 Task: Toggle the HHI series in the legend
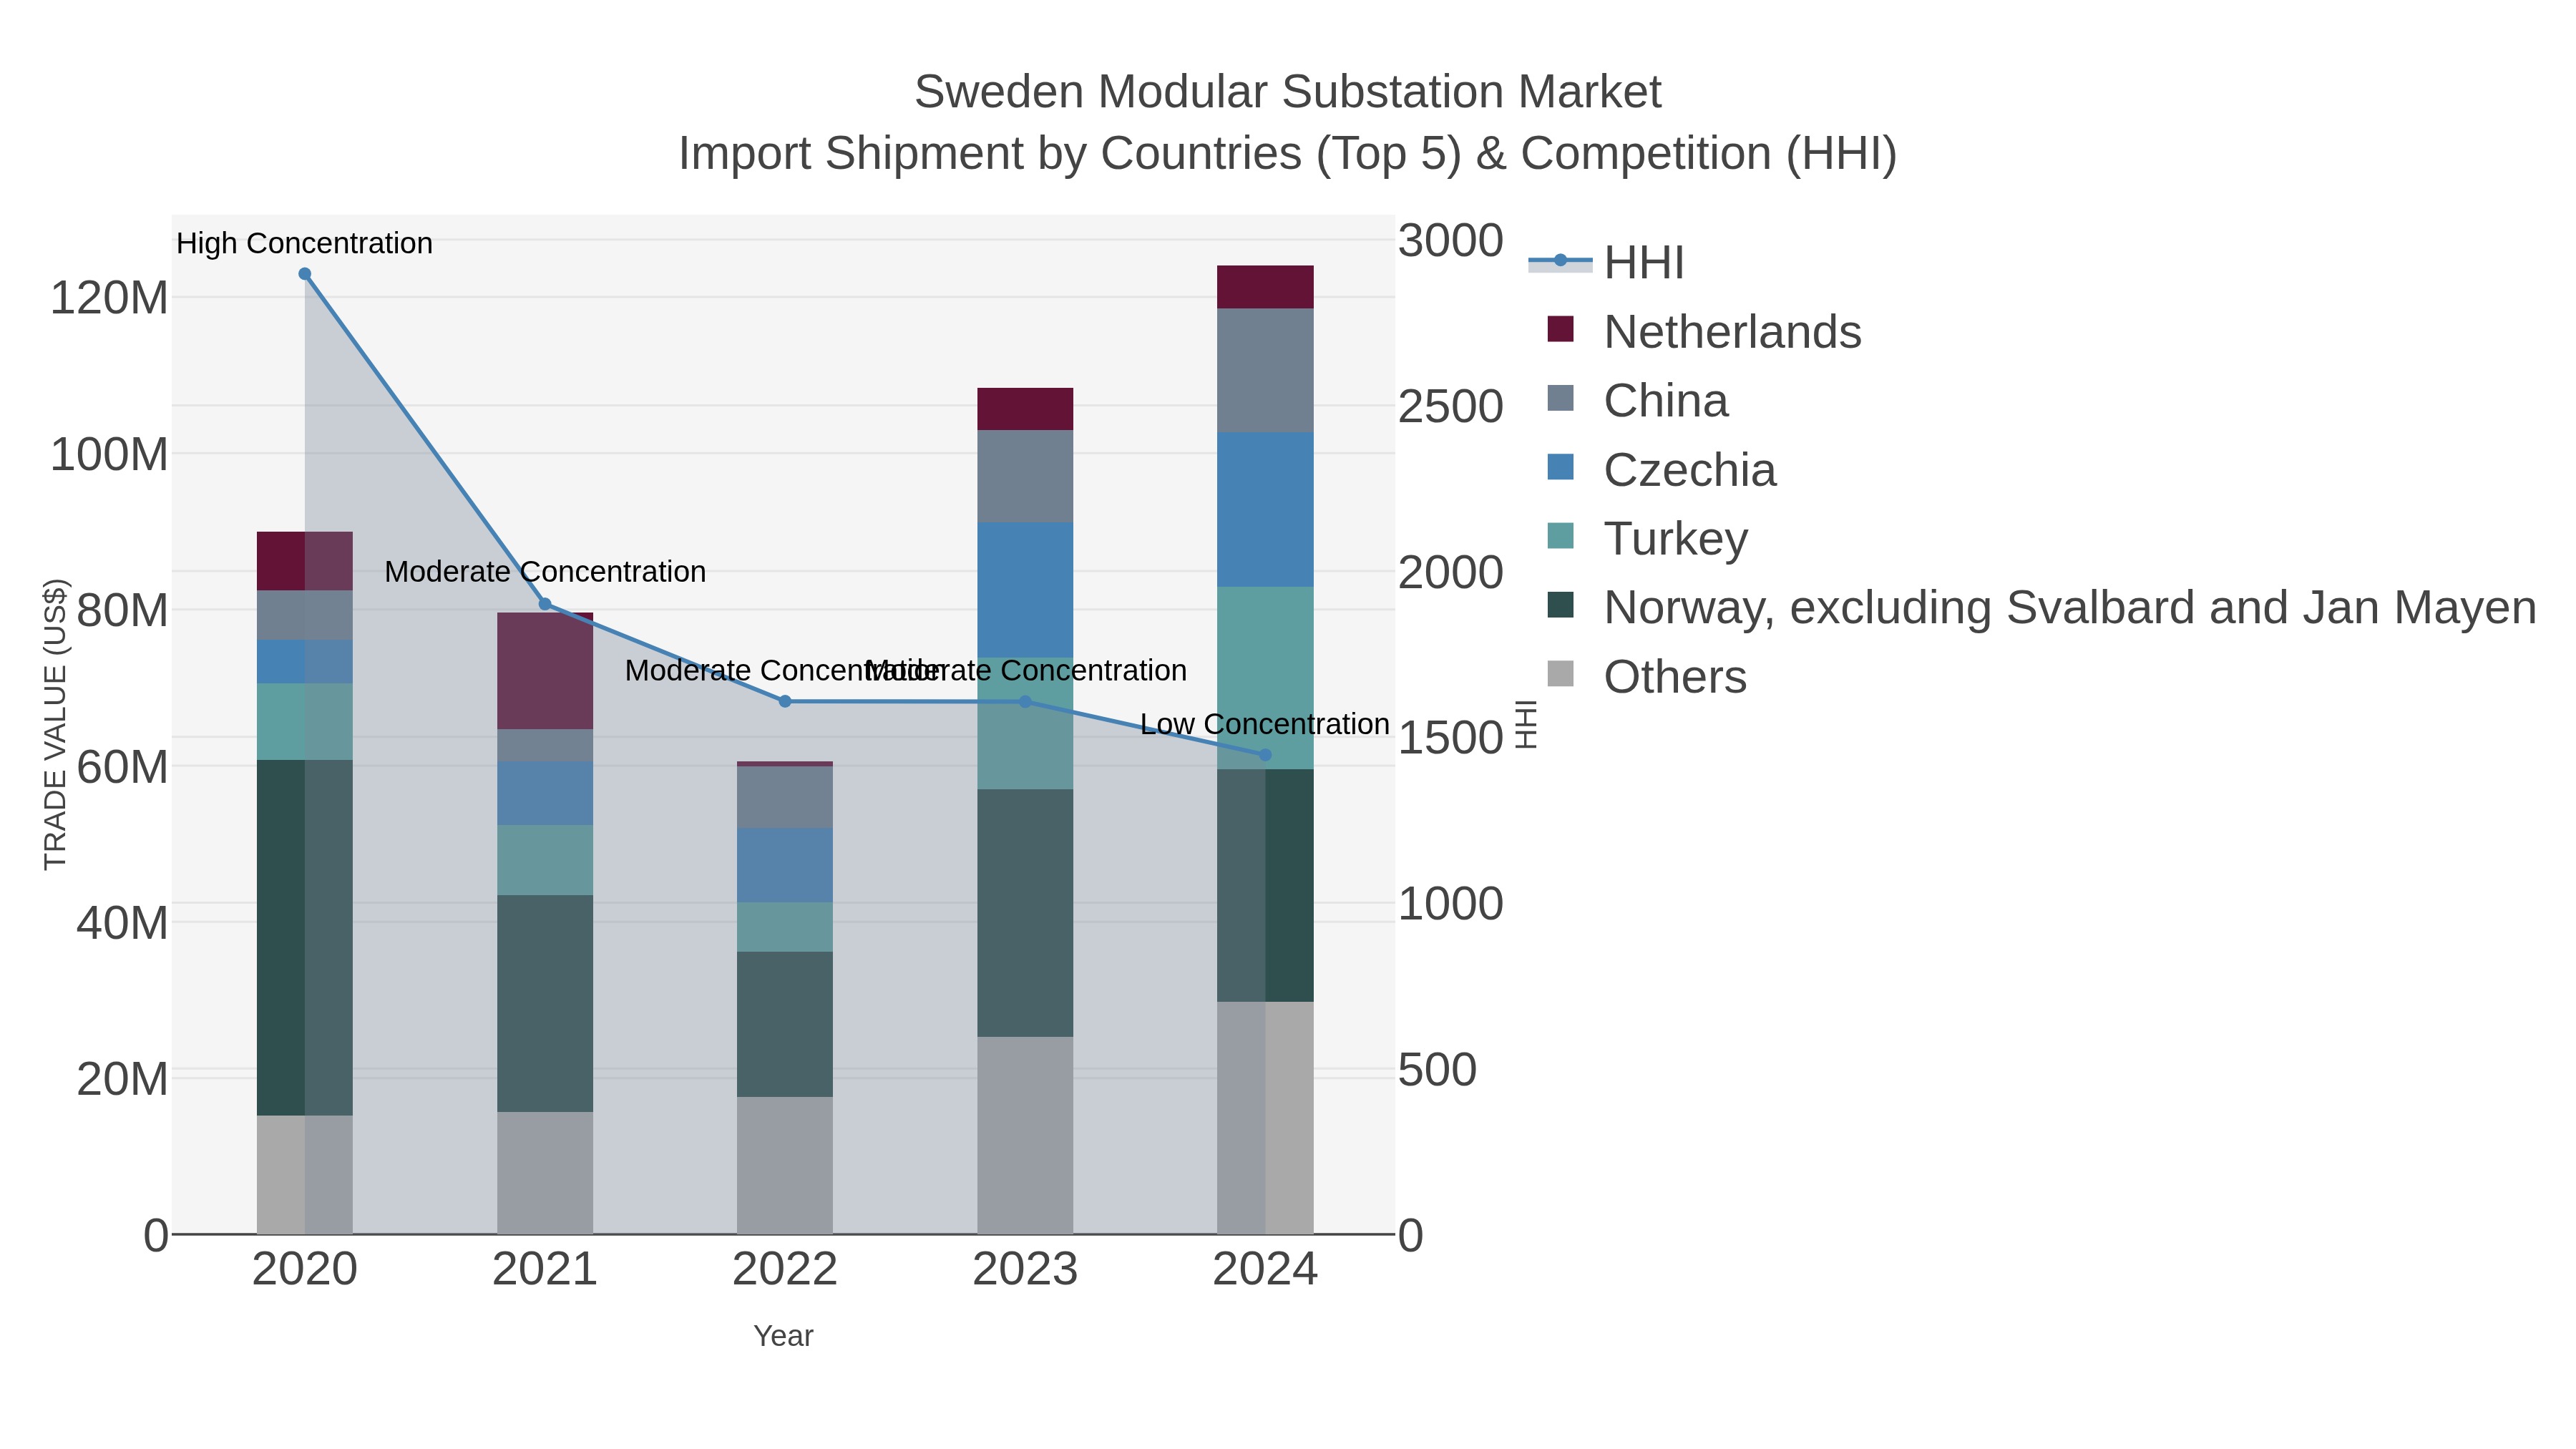click(x=1607, y=262)
